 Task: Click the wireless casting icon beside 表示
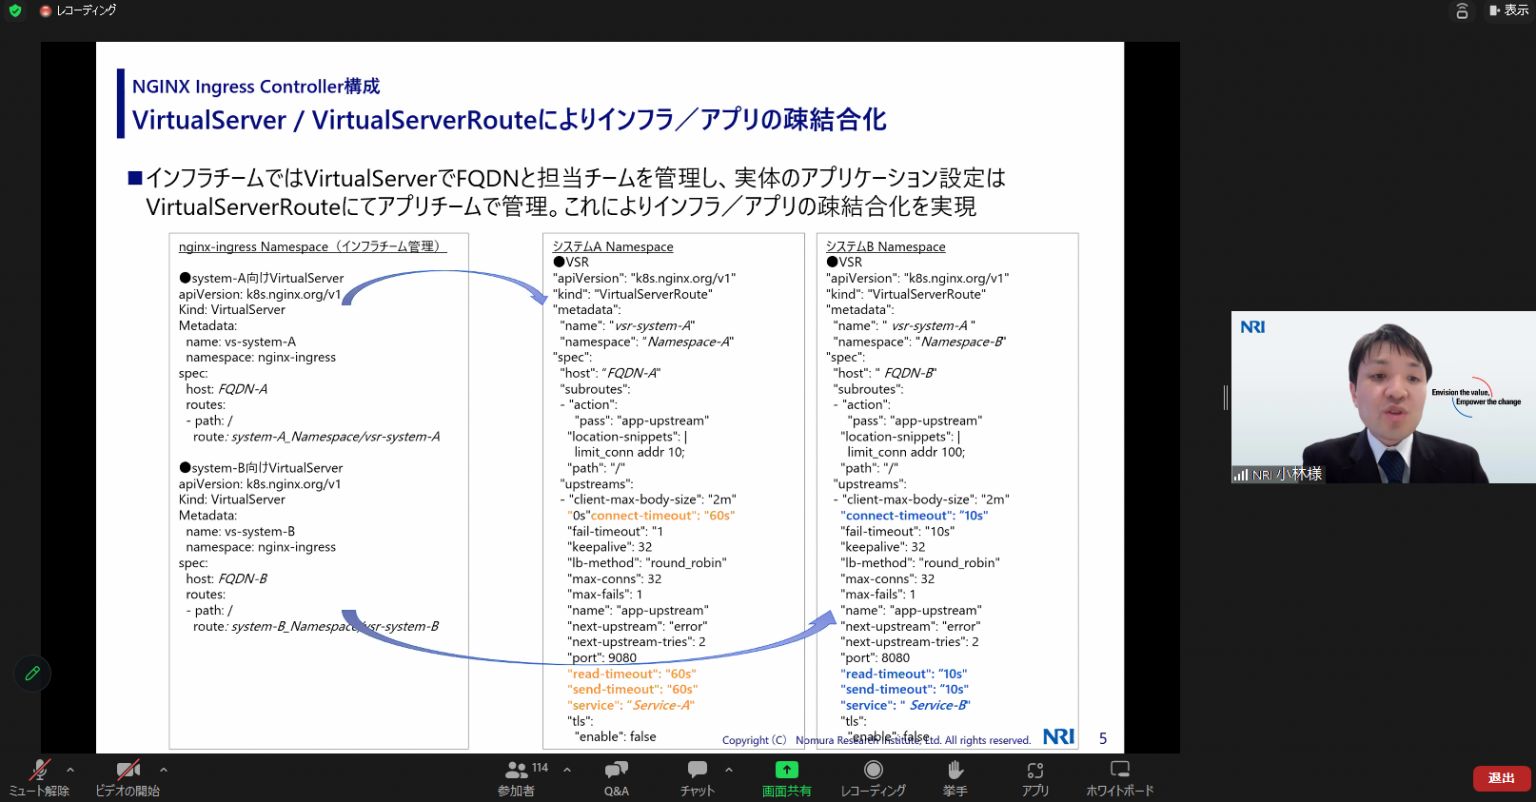1461,11
